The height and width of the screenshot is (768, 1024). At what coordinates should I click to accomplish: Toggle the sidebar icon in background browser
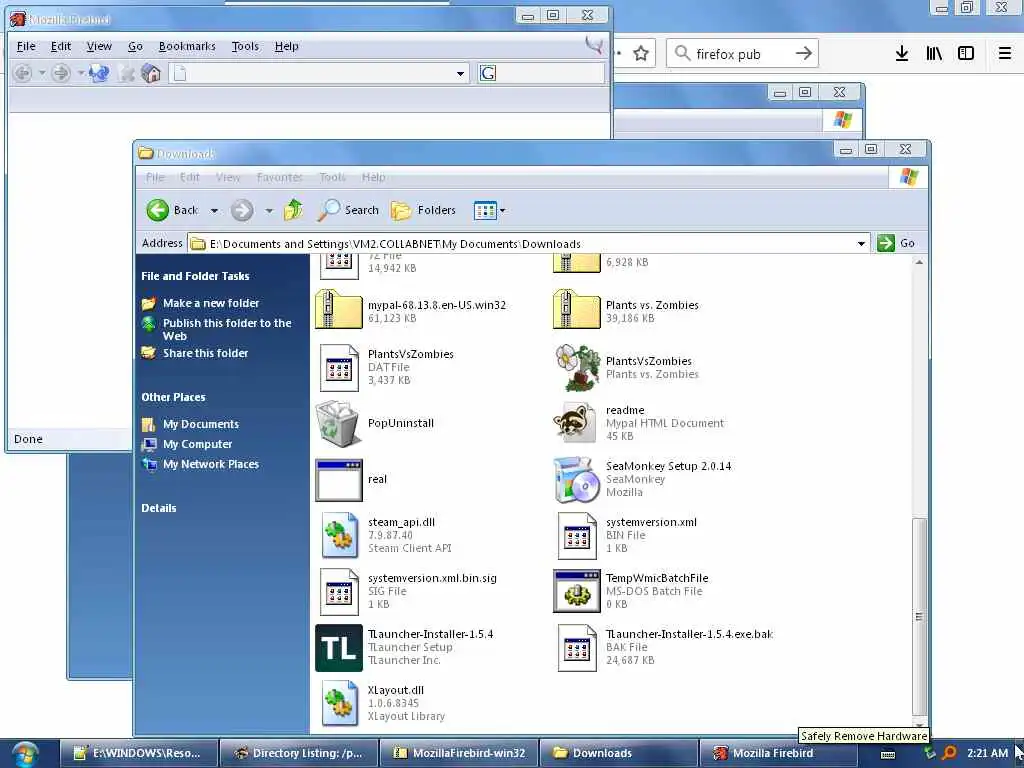(x=966, y=54)
